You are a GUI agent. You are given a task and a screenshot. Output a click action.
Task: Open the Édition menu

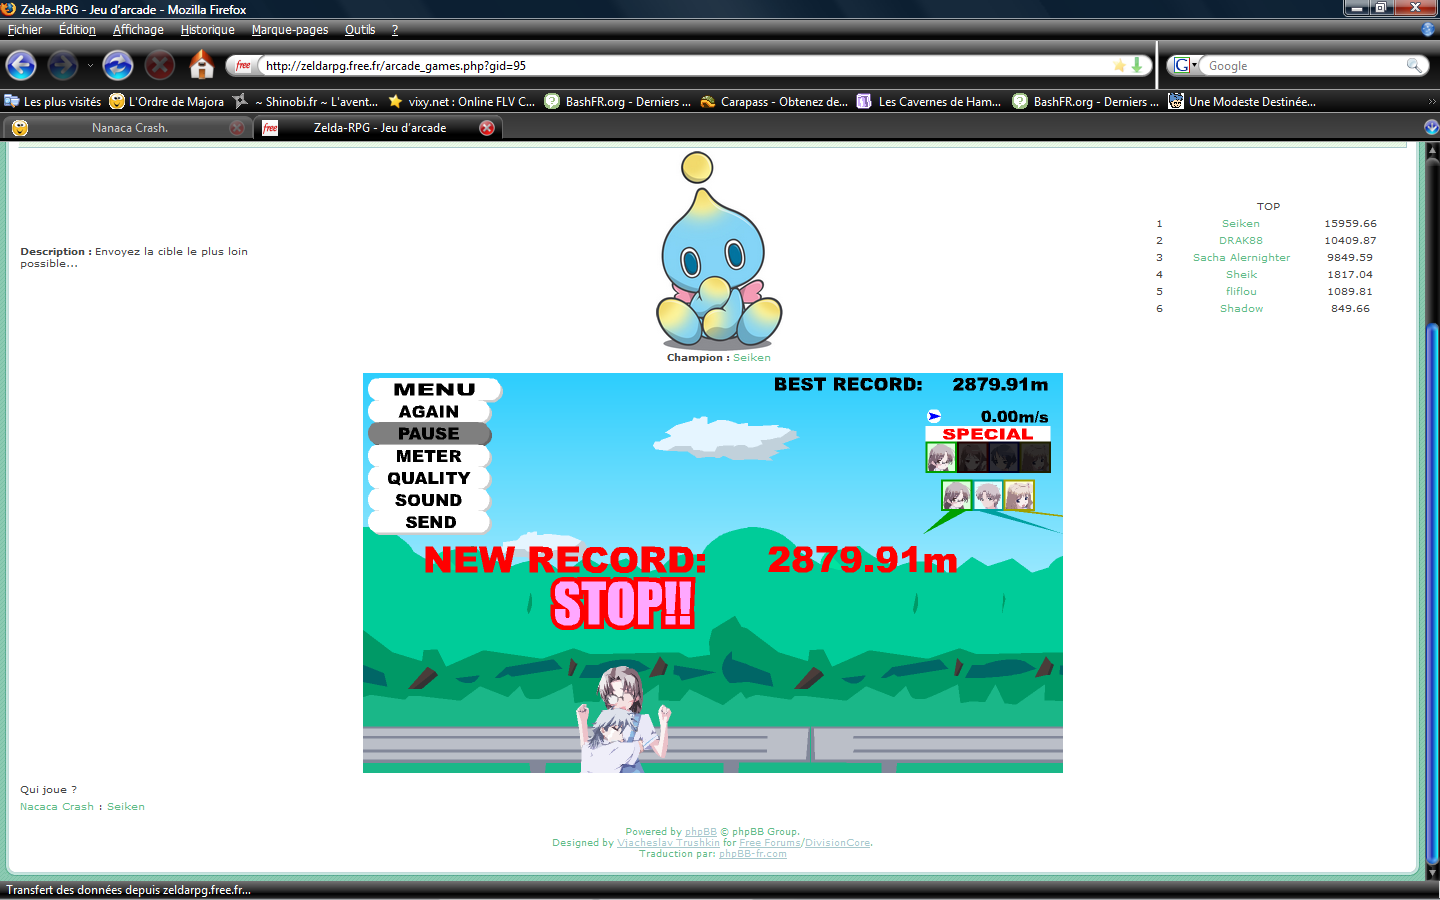coord(77,30)
